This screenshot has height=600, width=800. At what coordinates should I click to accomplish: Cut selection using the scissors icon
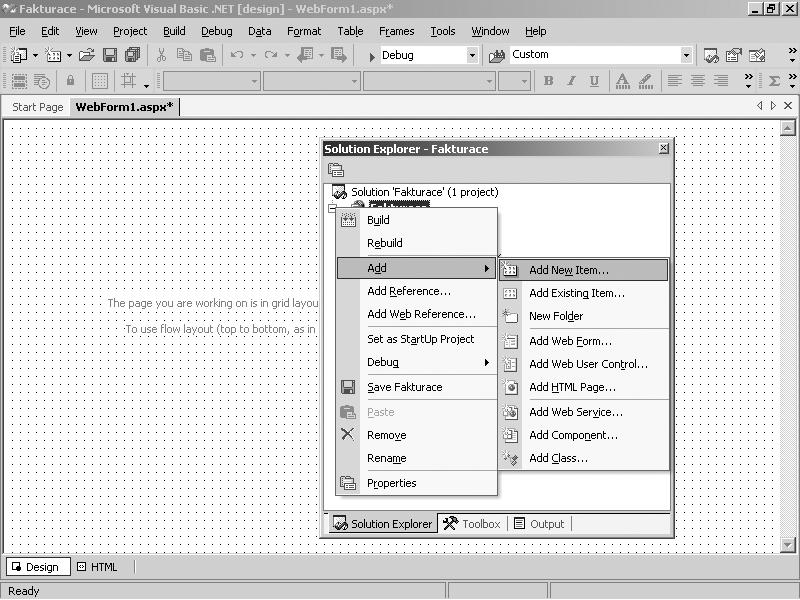click(162, 55)
